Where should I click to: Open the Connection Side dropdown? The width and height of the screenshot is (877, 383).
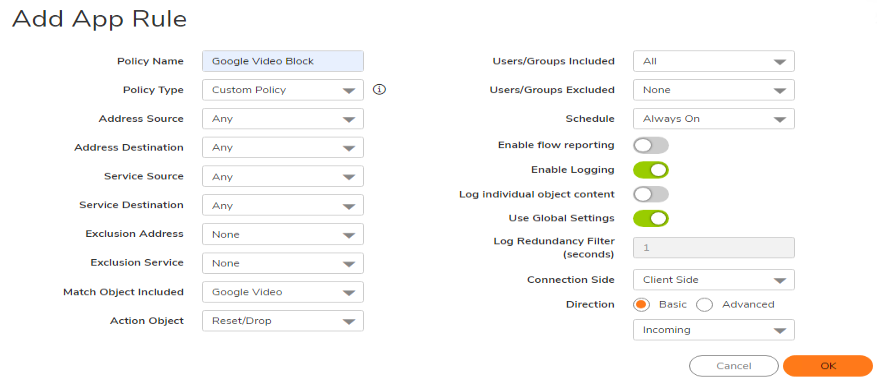(714, 280)
